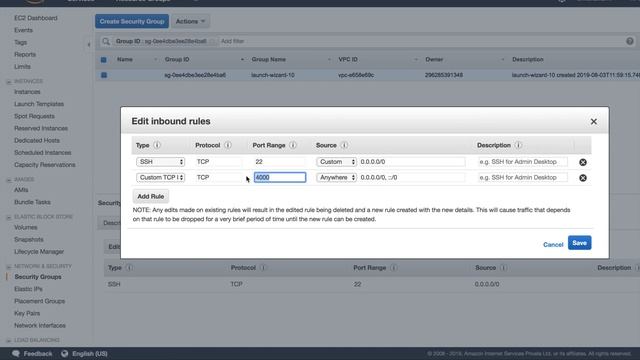The image size is (640, 360).
Task: Collapse the Images sidebar section
Action: click(x=9, y=180)
